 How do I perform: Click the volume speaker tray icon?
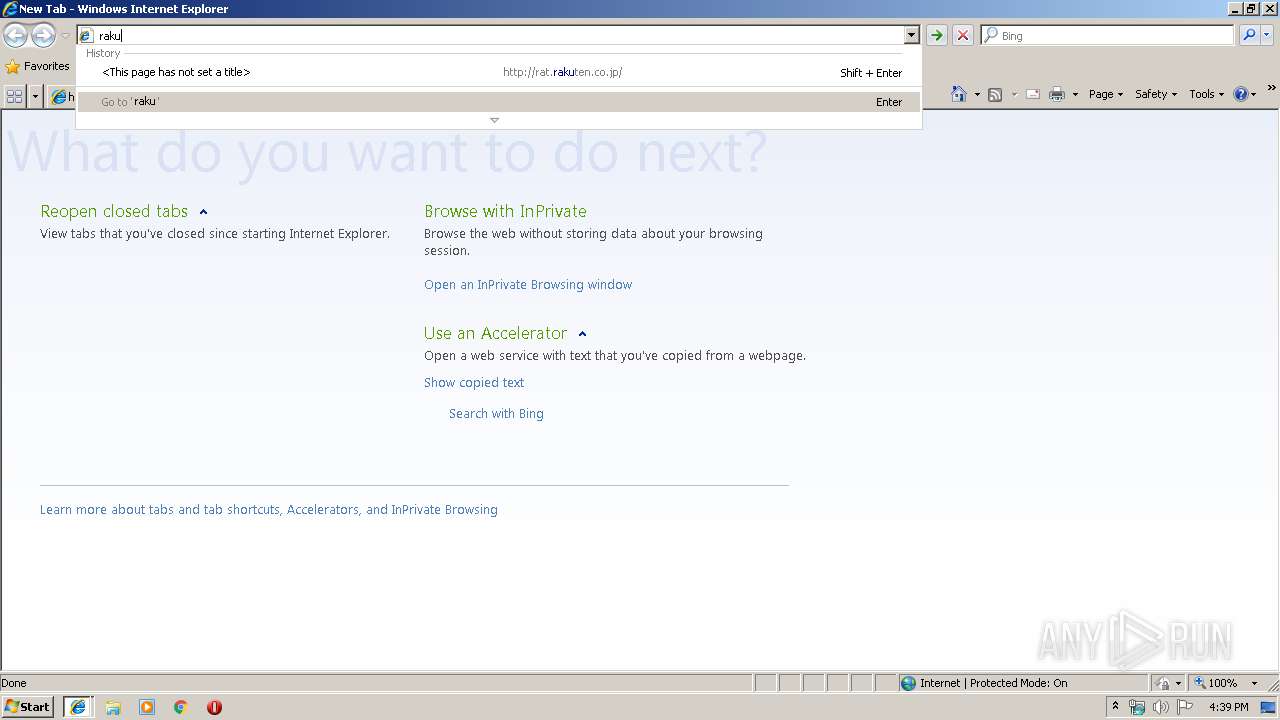1161,707
